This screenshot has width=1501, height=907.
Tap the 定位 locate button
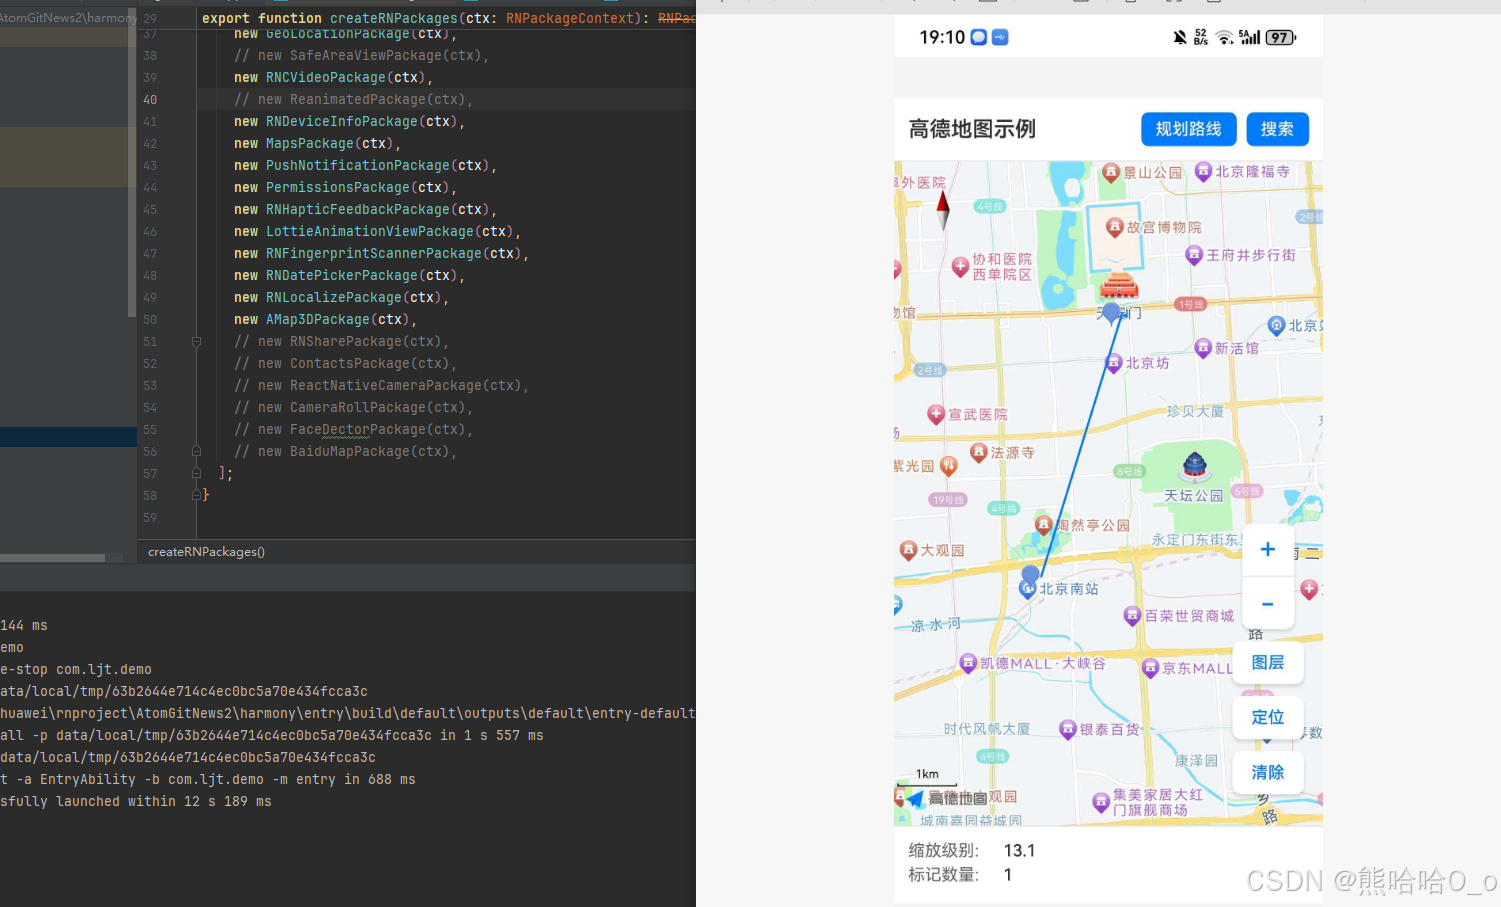pyautogui.click(x=1267, y=717)
